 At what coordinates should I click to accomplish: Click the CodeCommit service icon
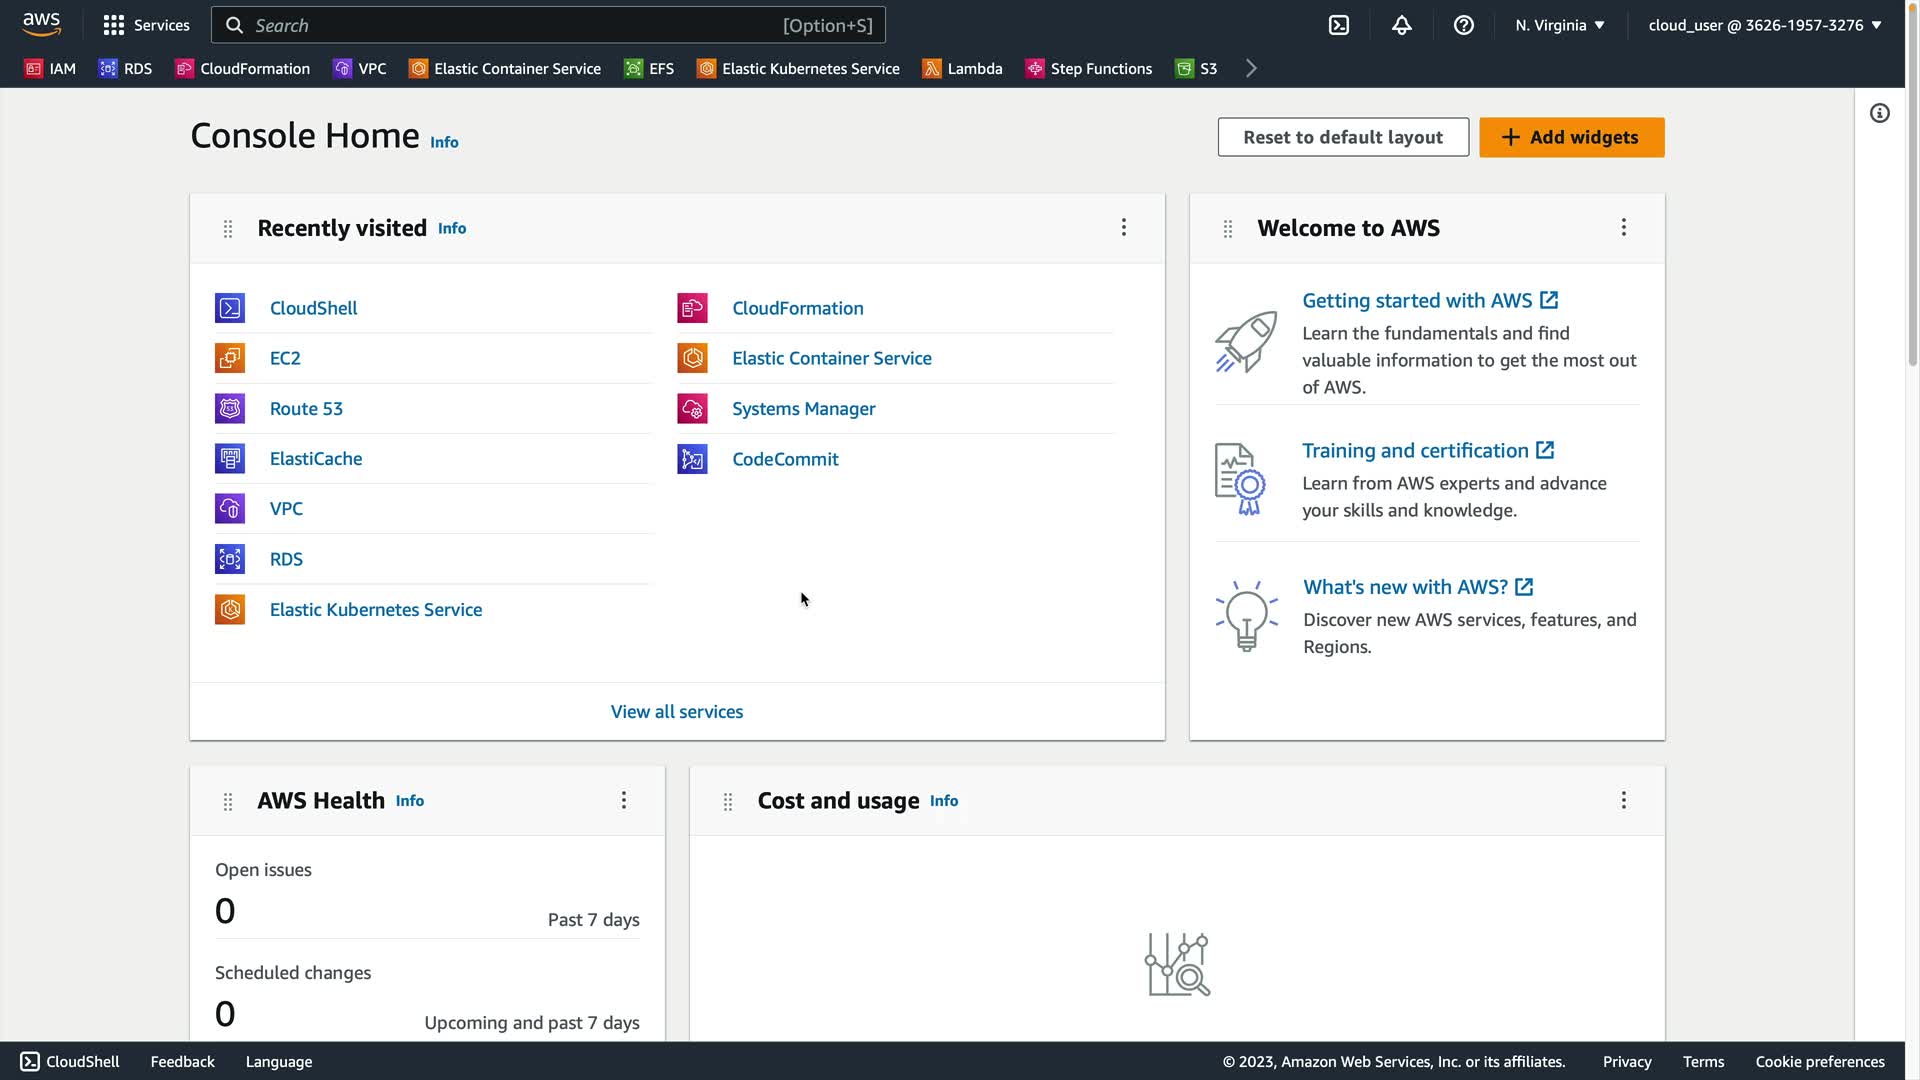coord(692,459)
